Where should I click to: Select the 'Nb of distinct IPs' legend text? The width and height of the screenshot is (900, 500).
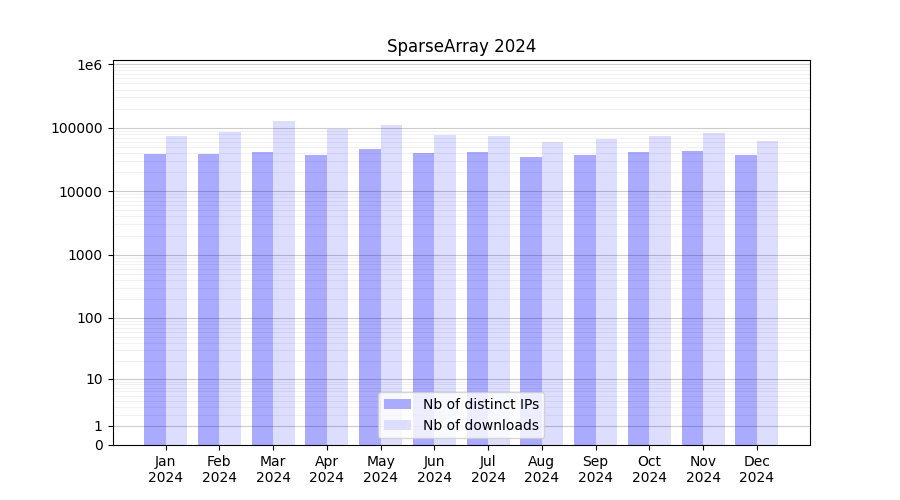pos(480,404)
